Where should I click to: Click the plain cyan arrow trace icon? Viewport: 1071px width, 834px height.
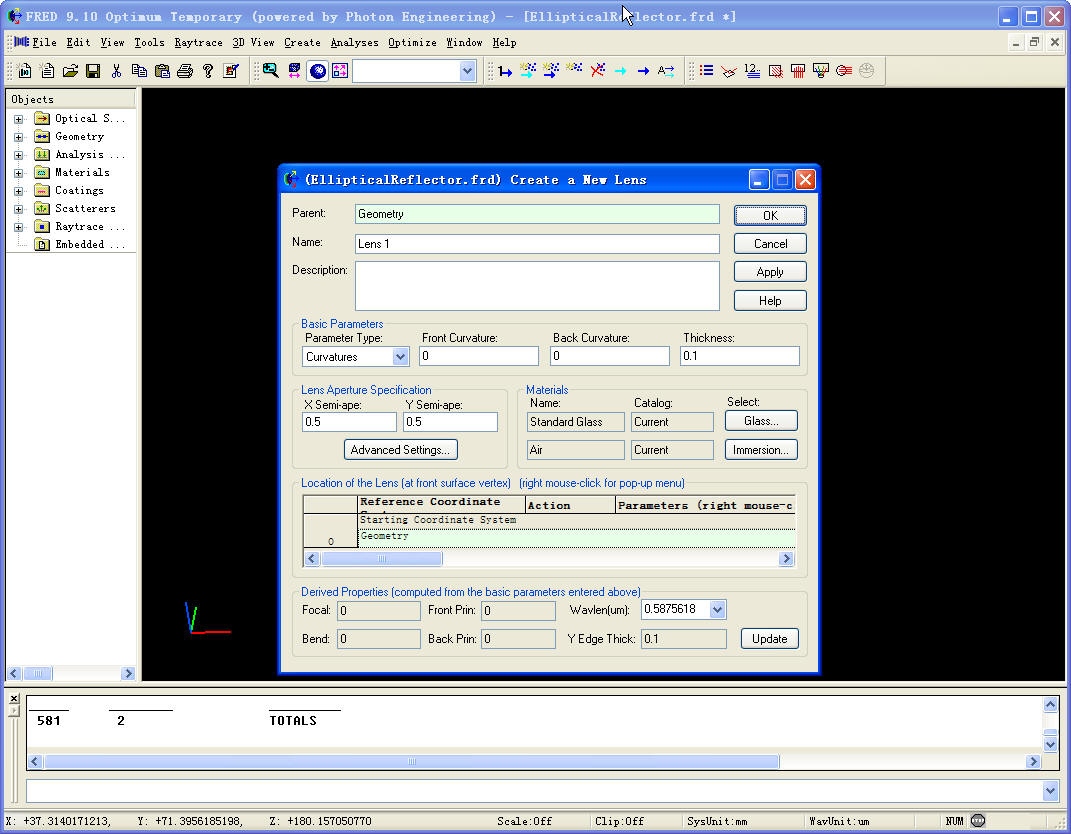(x=620, y=70)
